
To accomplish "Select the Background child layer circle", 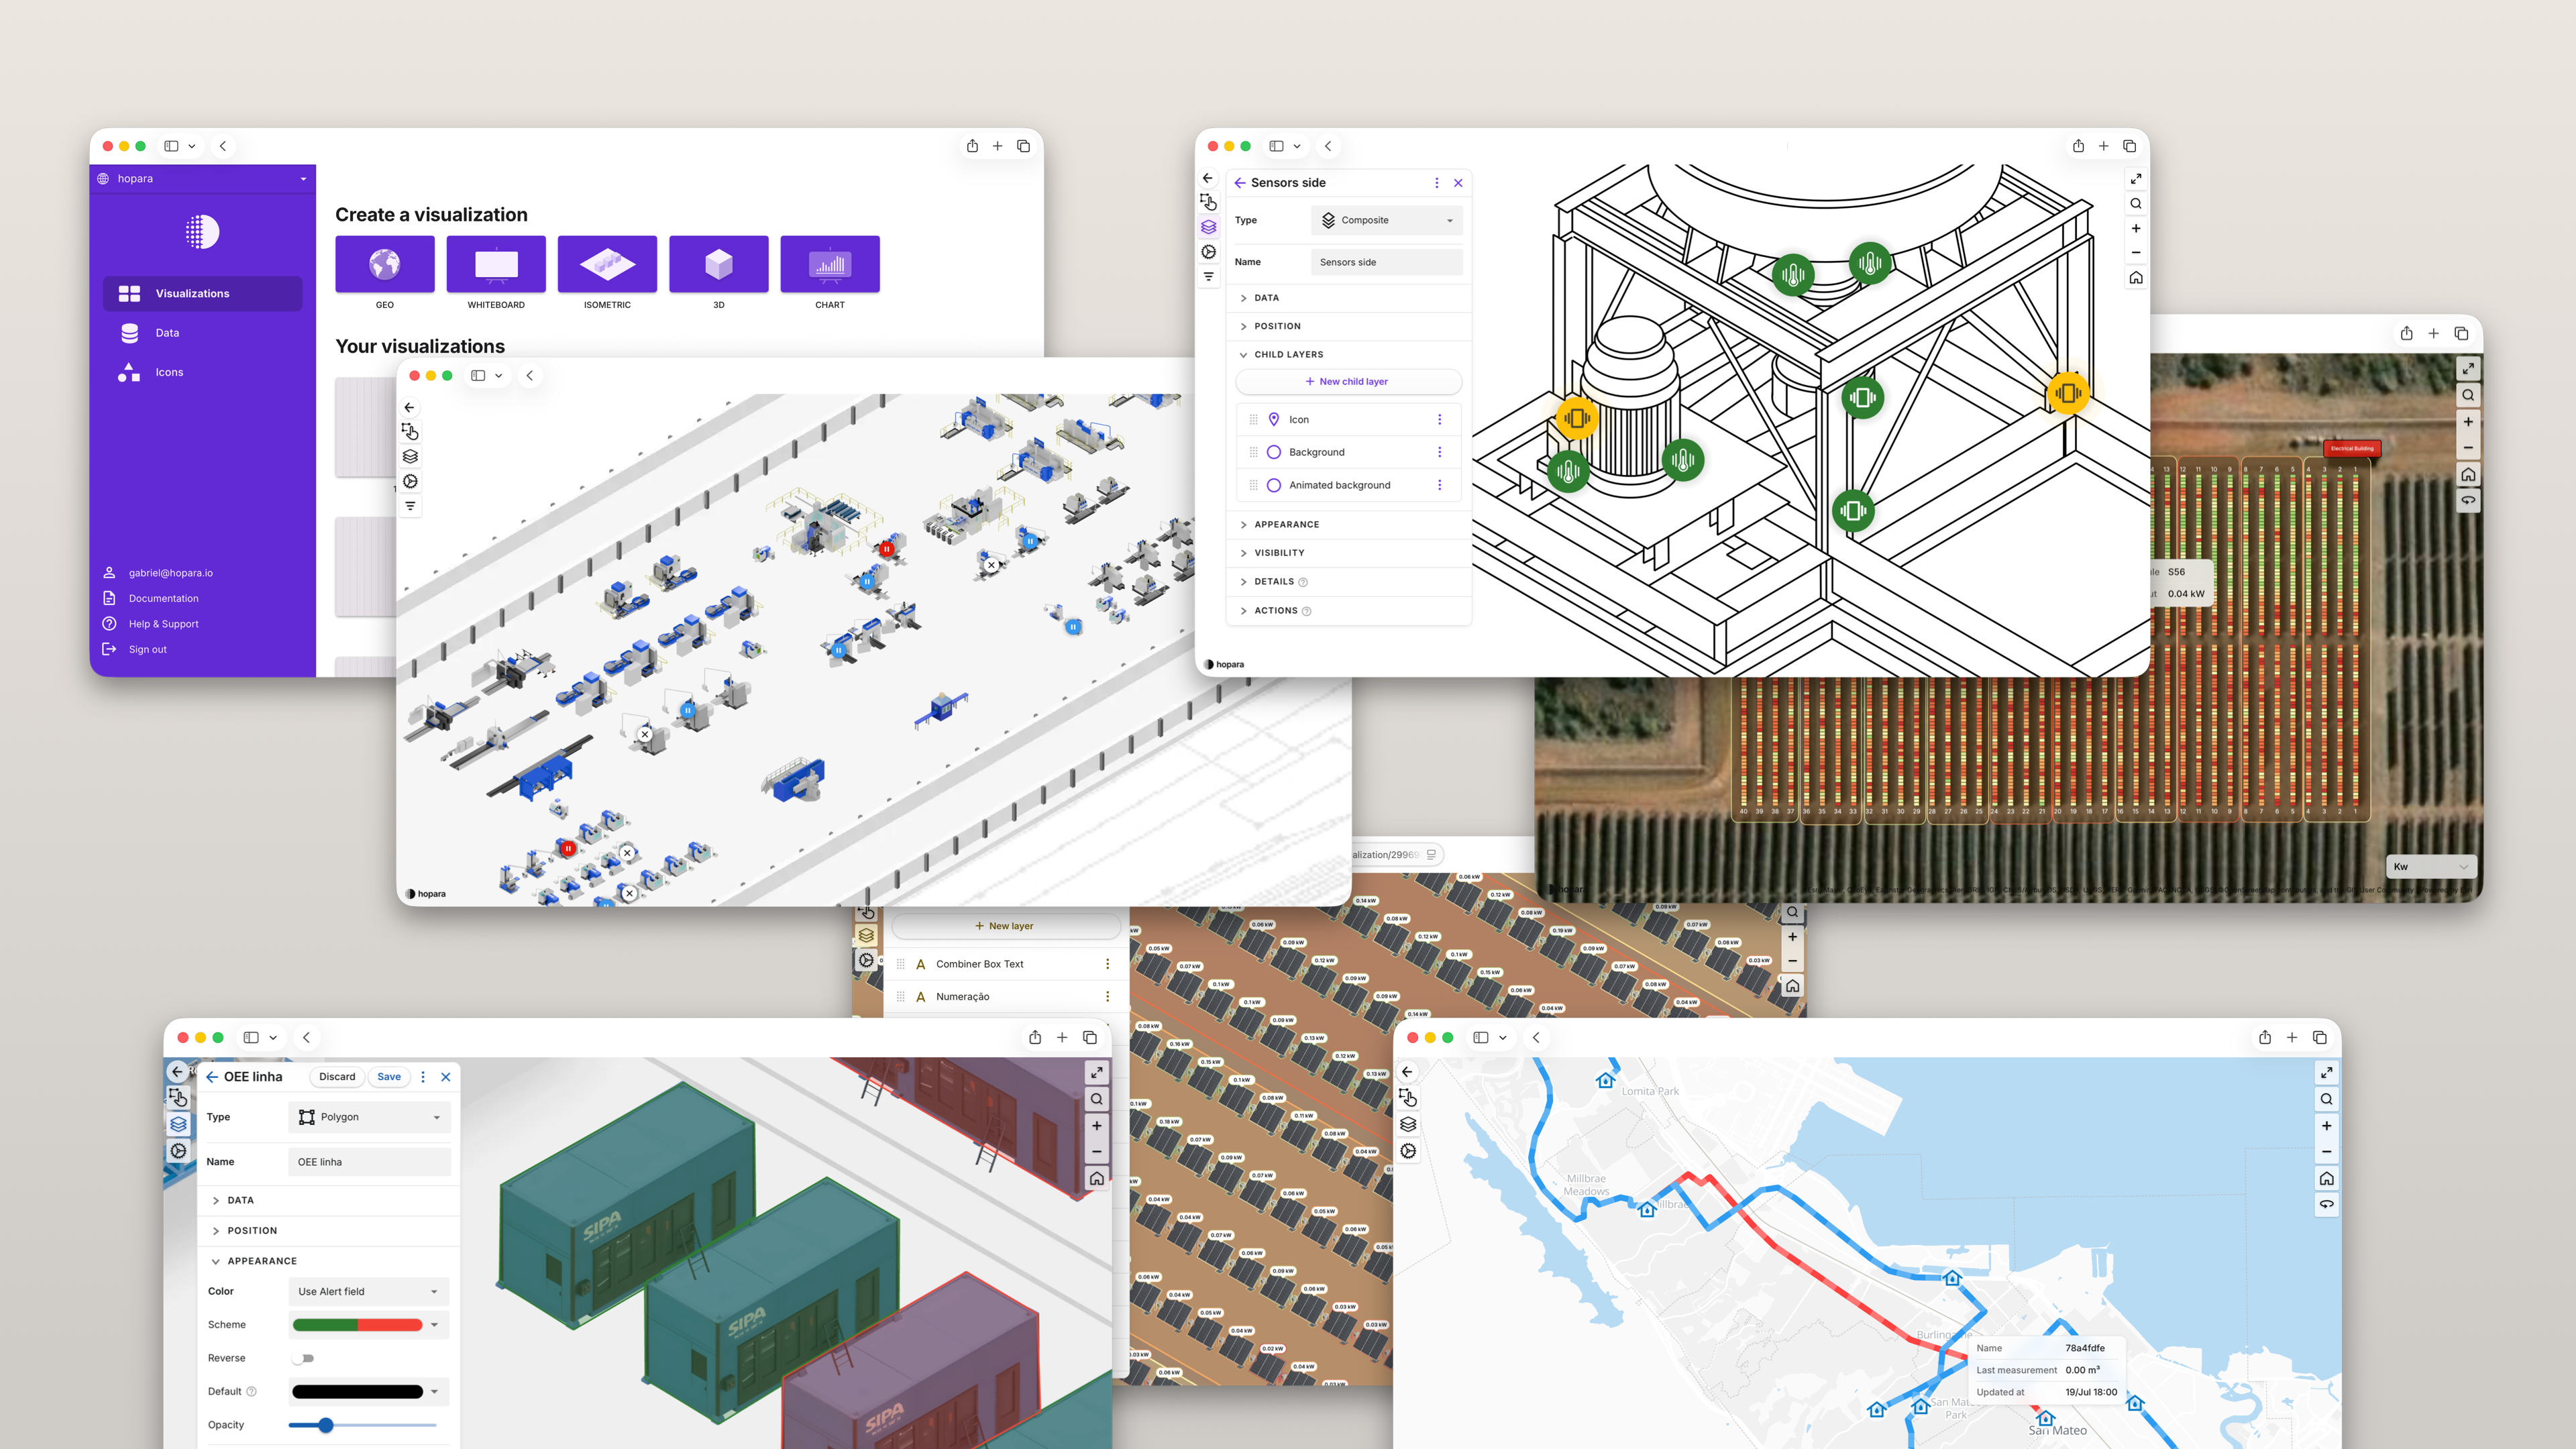I will 1274,452.
